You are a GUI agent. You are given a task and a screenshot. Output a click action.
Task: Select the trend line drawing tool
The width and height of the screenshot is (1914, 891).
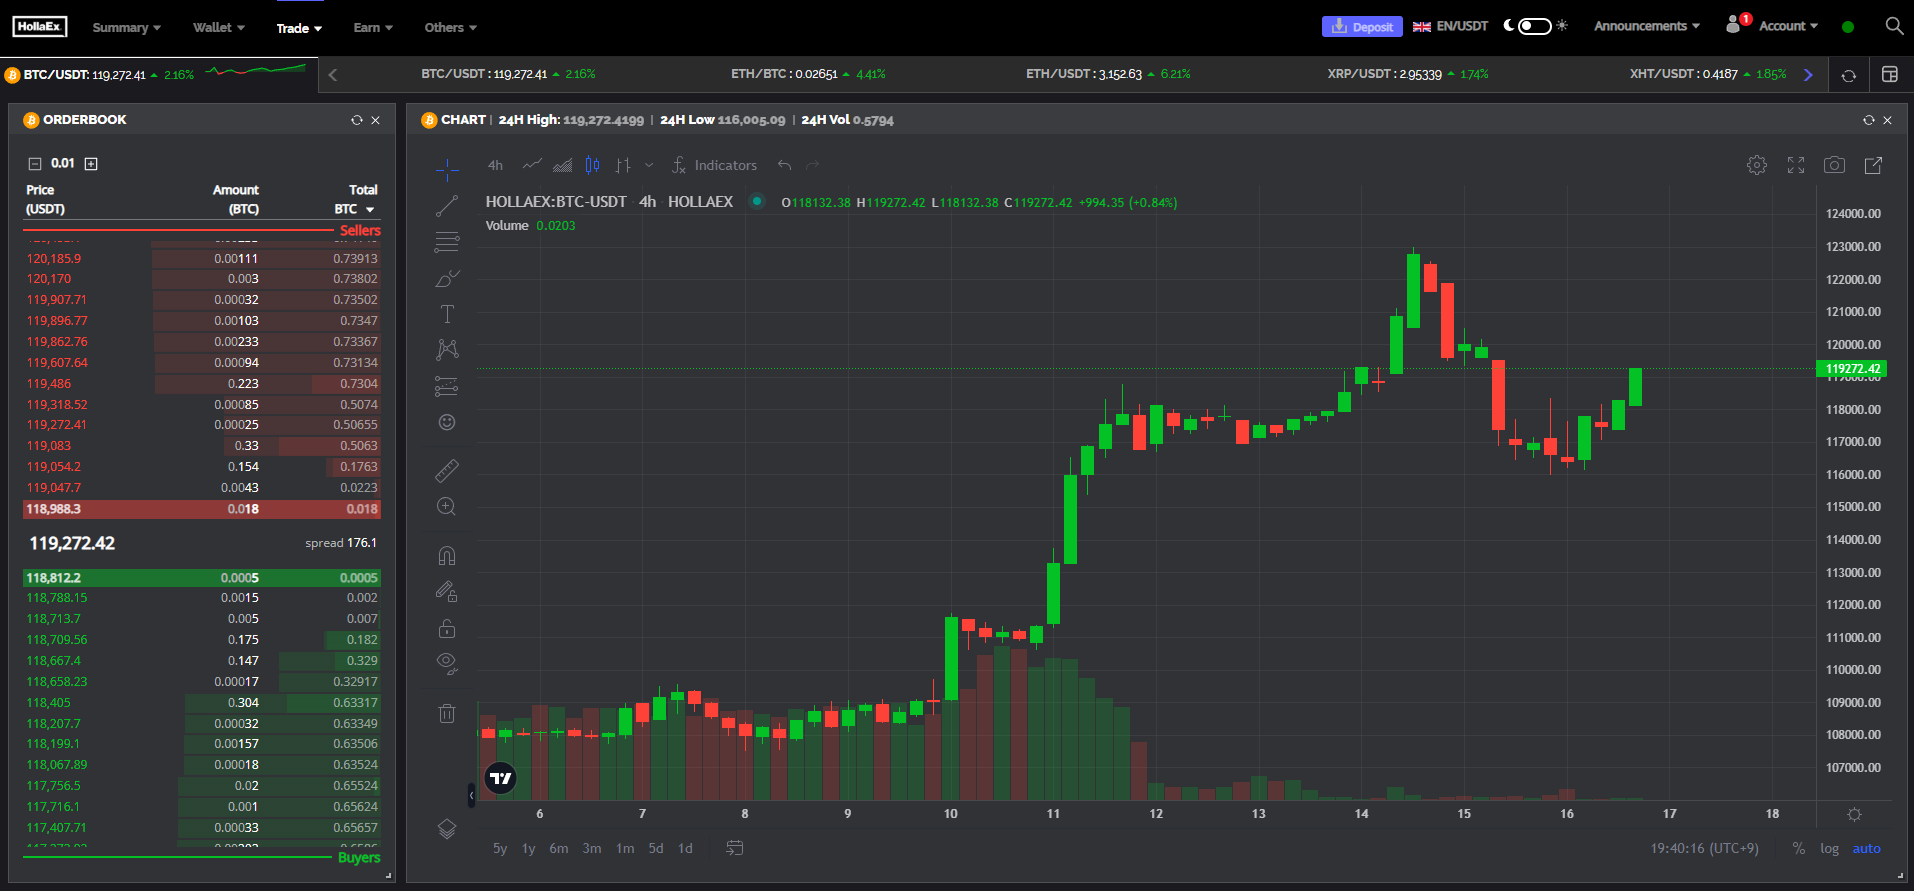(x=447, y=206)
